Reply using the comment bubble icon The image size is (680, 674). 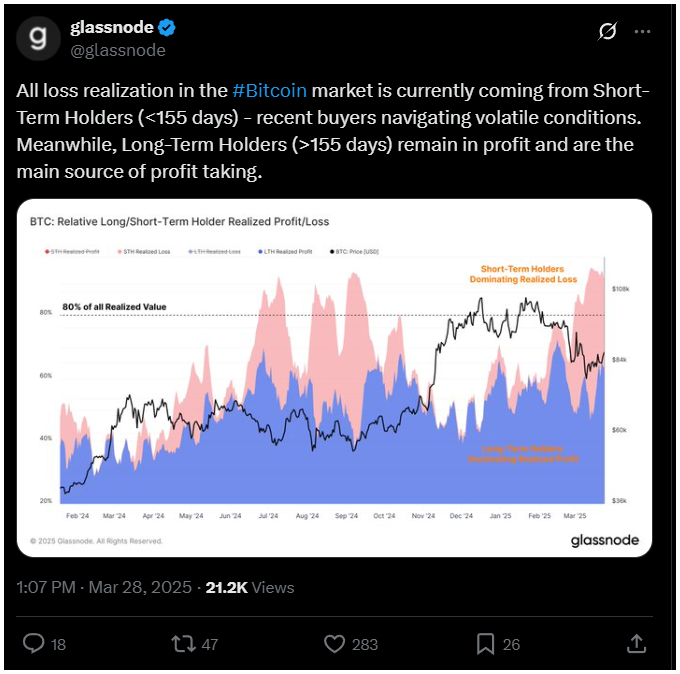(33, 644)
